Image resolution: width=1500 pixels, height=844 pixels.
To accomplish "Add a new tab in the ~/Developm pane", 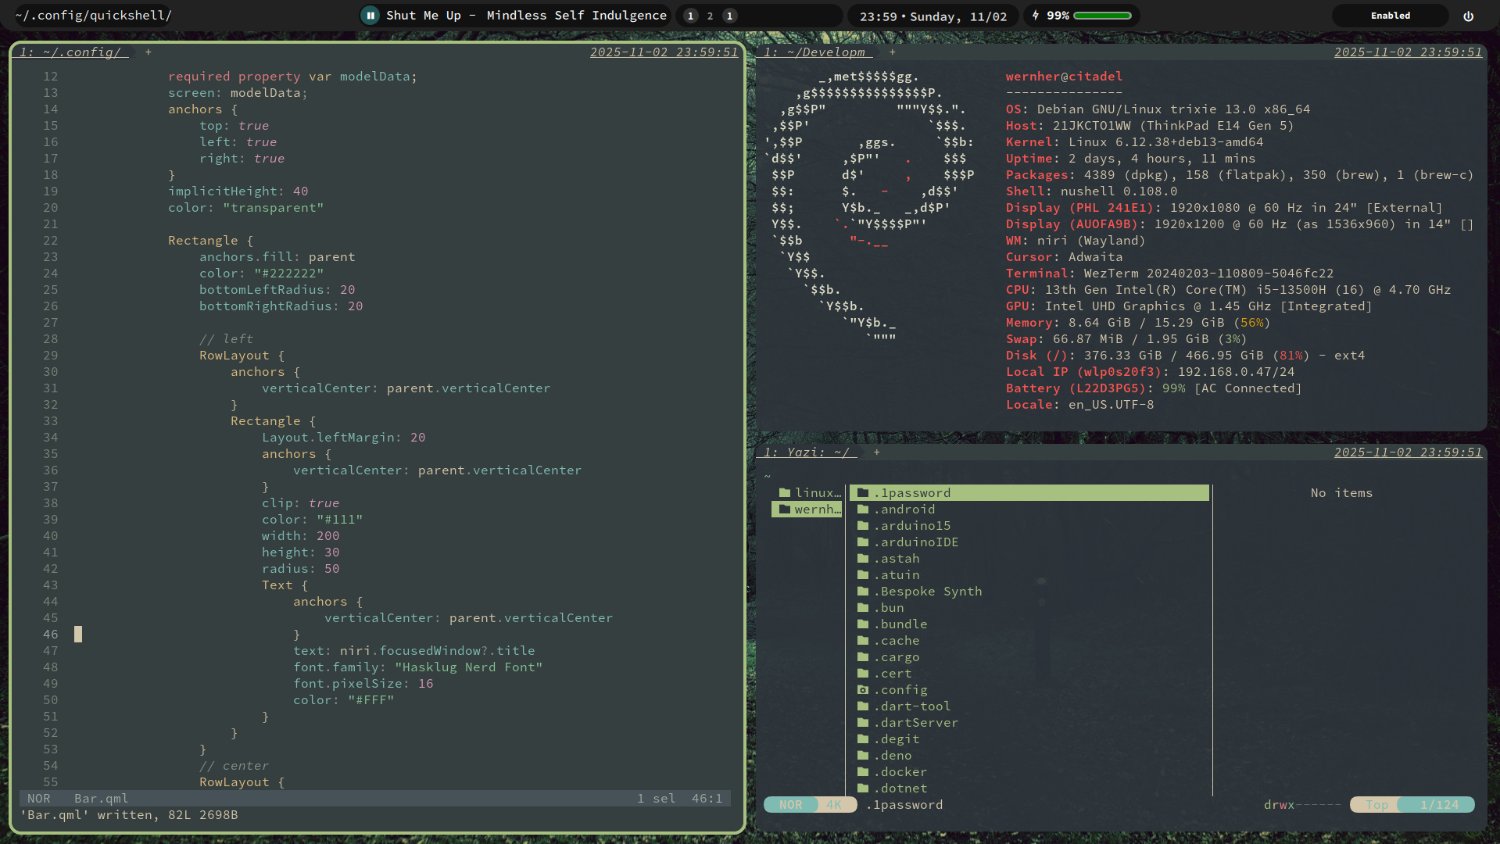I will point(892,52).
